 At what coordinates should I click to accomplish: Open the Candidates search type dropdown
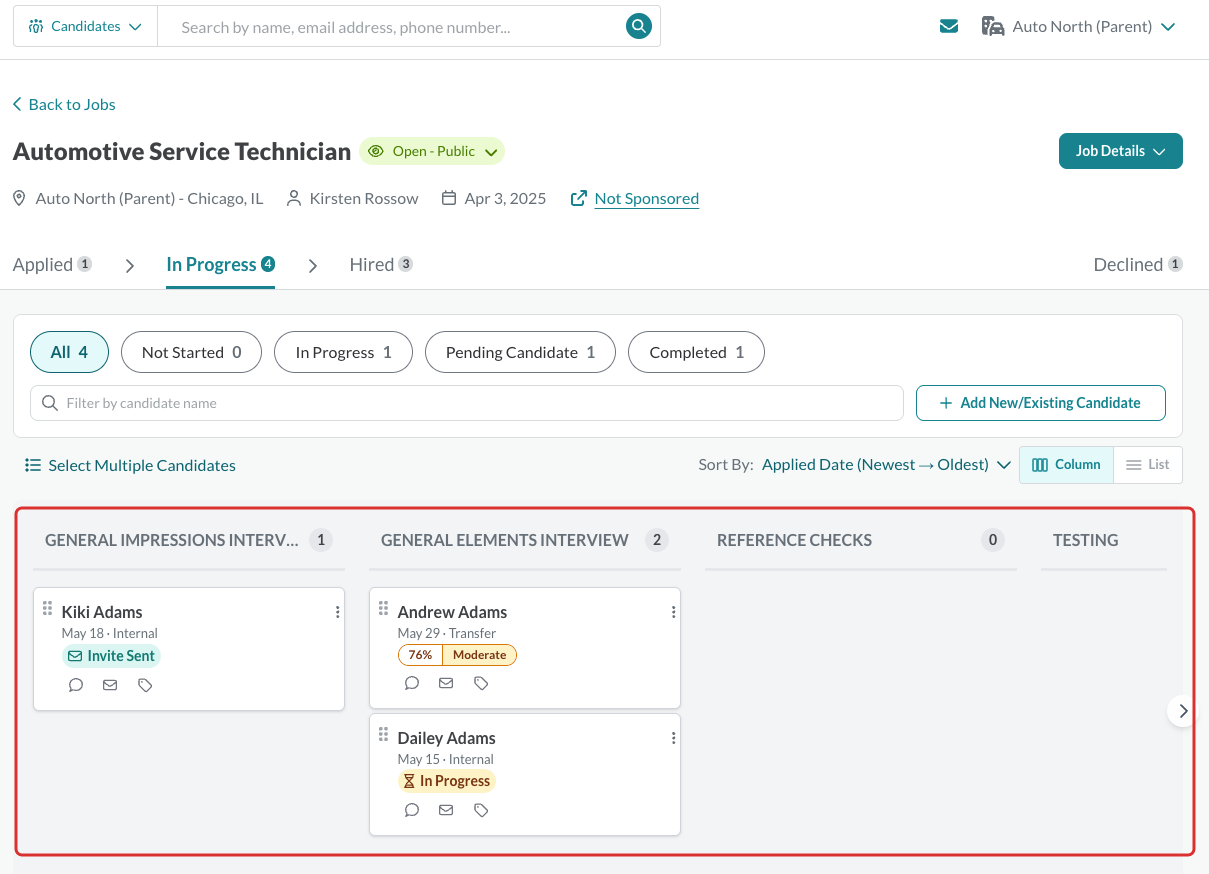pyautogui.click(x=85, y=27)
